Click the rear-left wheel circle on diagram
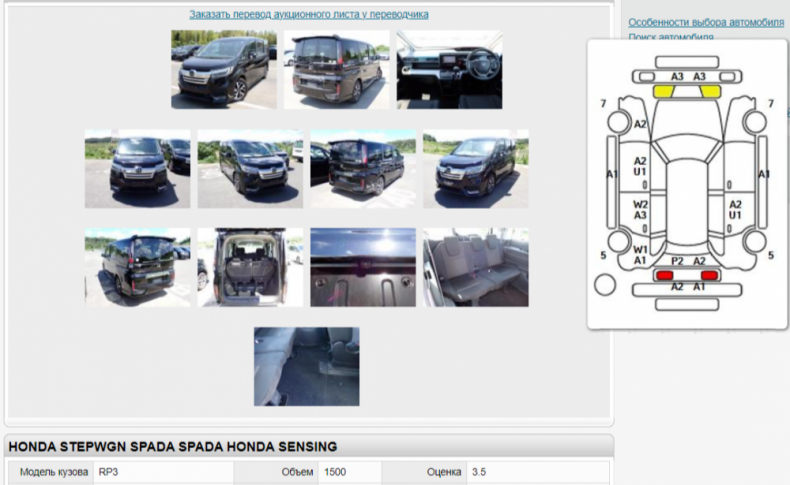The height and width of the screenshot is (485, 790). click(x=619, y=241)
